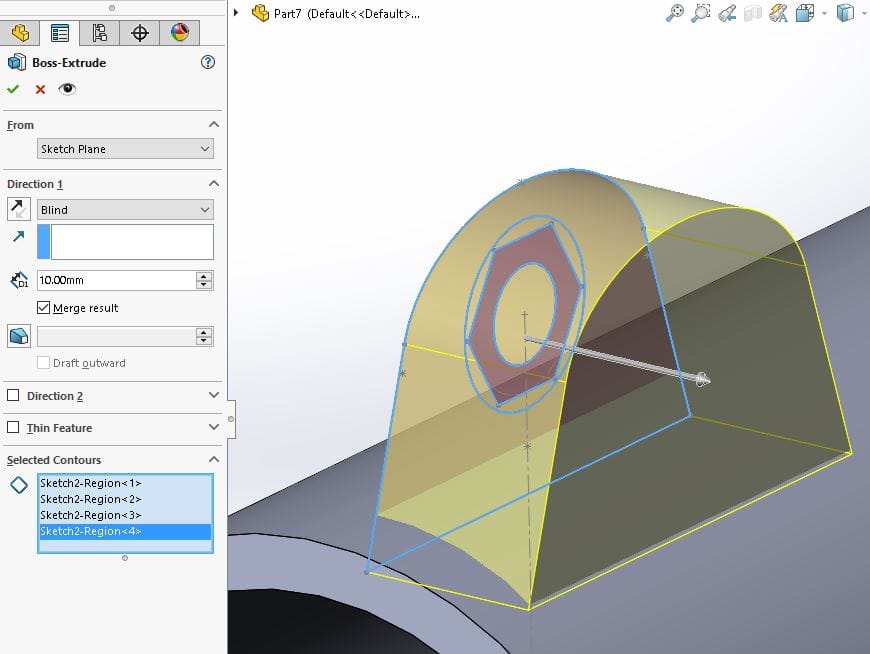Click the Reverse Direction button
Screen dimensions: 870x654
pyautogui.click(x=18, y=210)
